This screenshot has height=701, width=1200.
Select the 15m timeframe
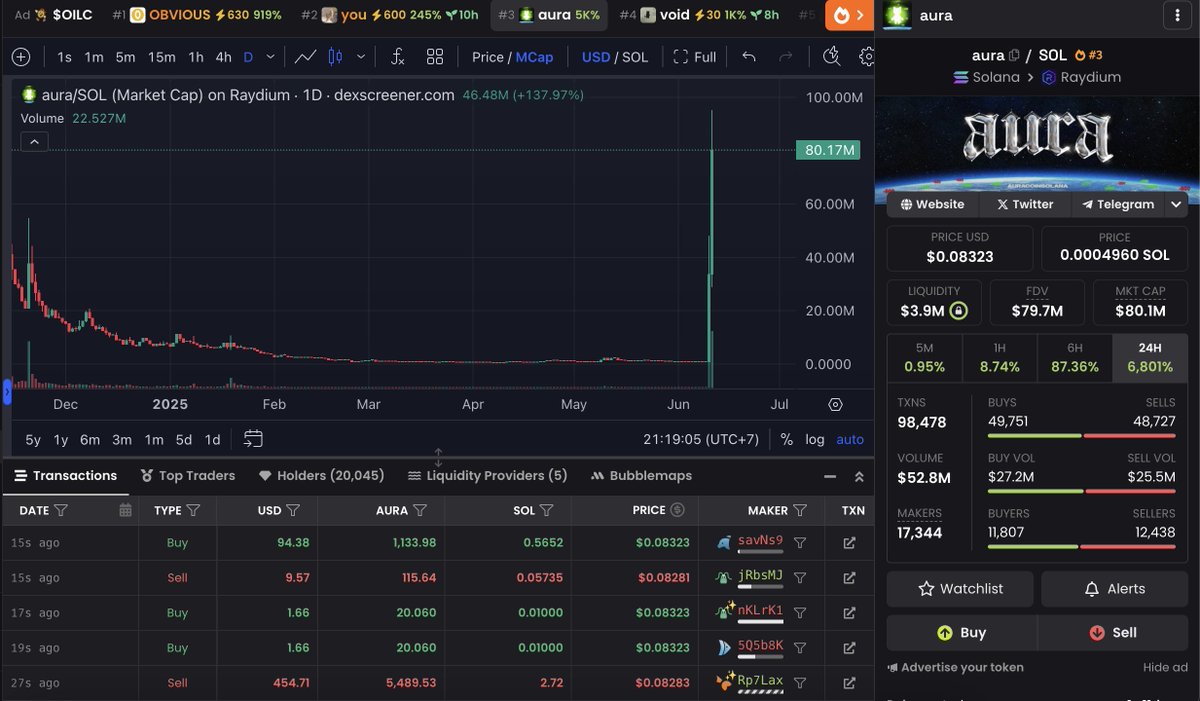[x=161, y=57]
